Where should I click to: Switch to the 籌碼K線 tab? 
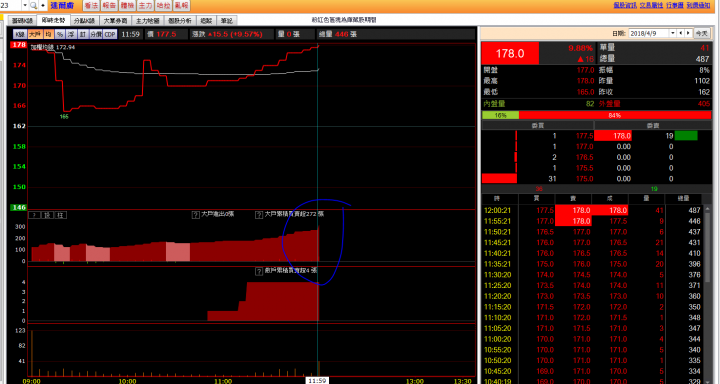coord(22,21)
